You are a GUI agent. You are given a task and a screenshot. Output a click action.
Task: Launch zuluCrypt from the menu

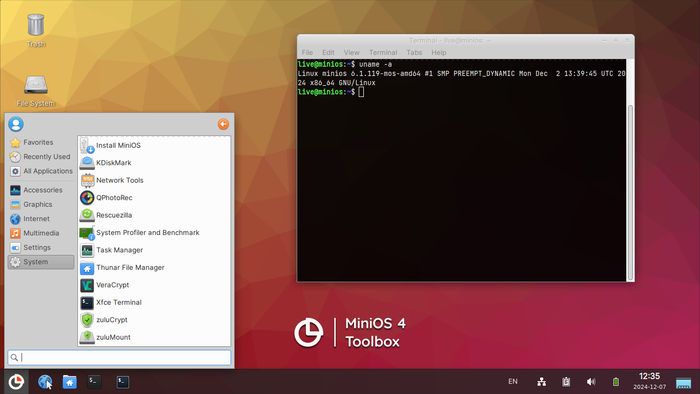[x=154, y=319]
